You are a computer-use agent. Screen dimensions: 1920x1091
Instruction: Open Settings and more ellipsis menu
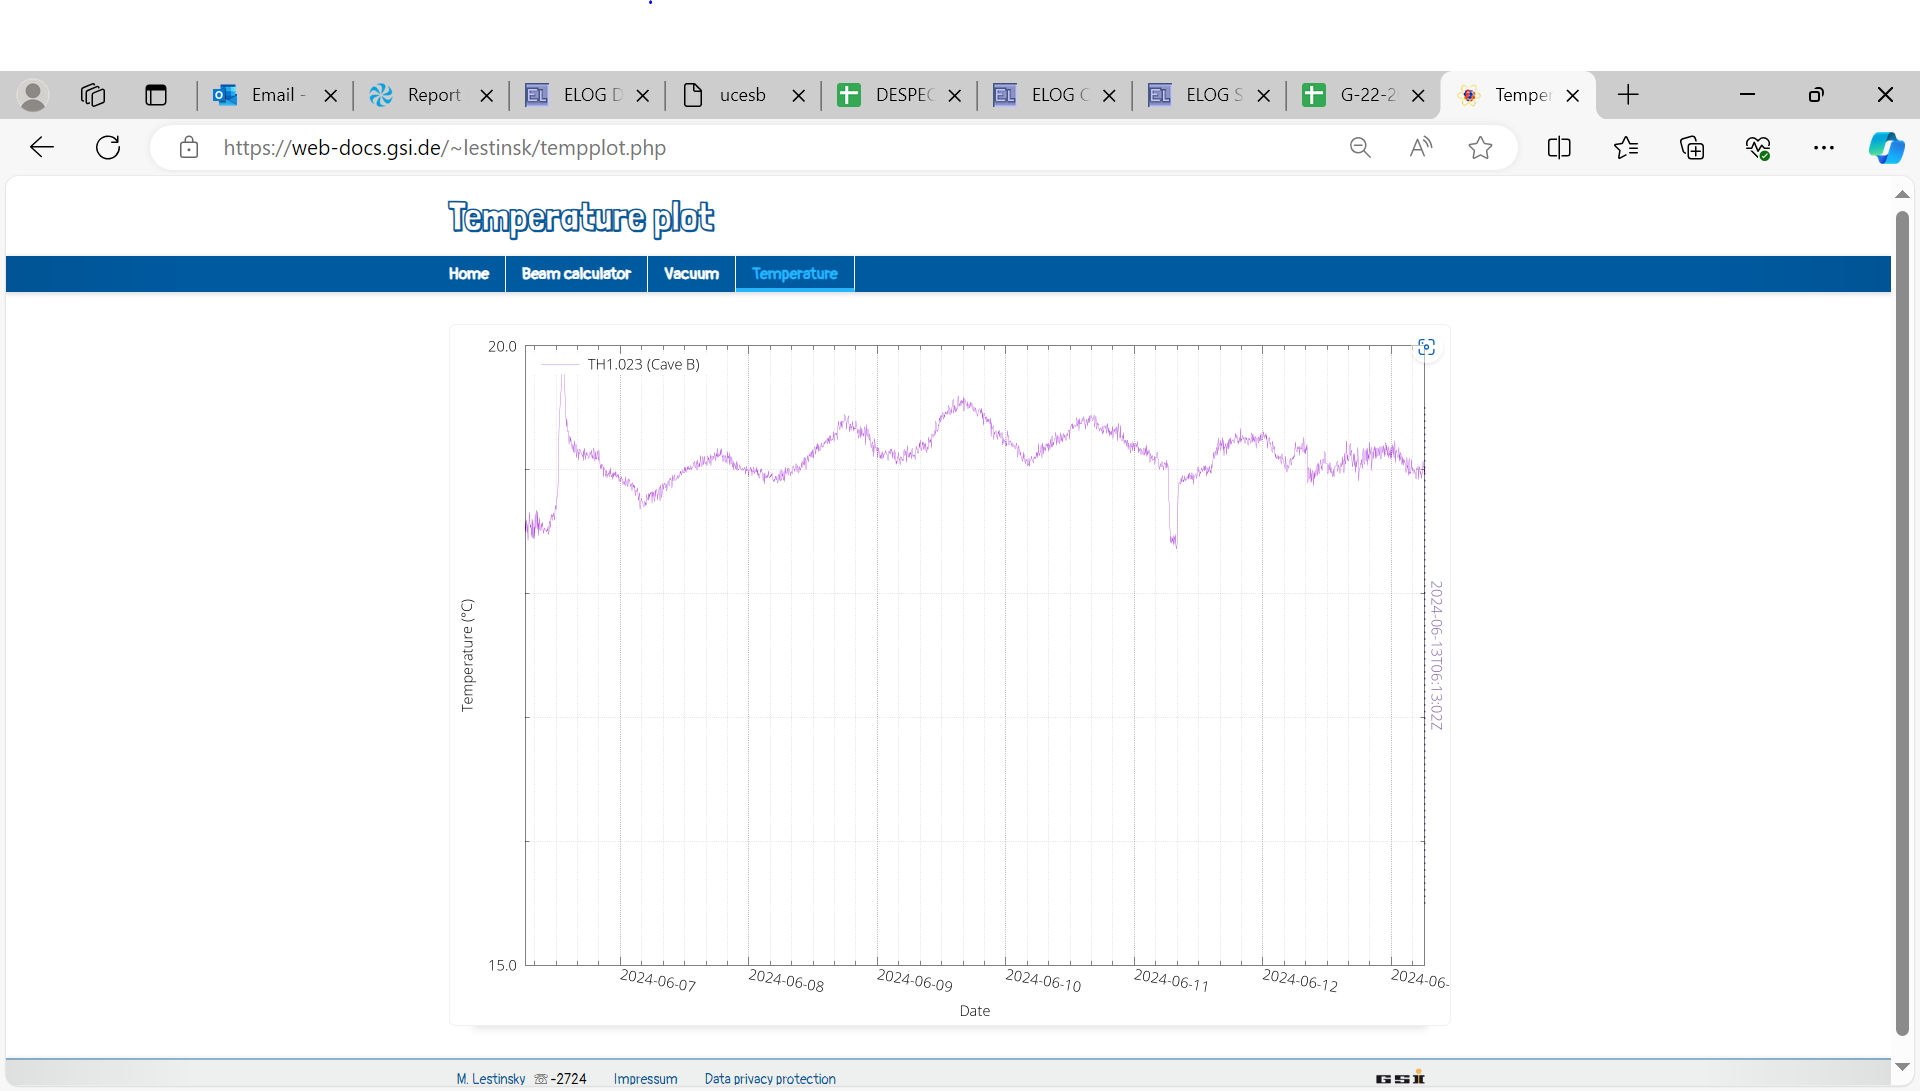tap(1824, 148)
